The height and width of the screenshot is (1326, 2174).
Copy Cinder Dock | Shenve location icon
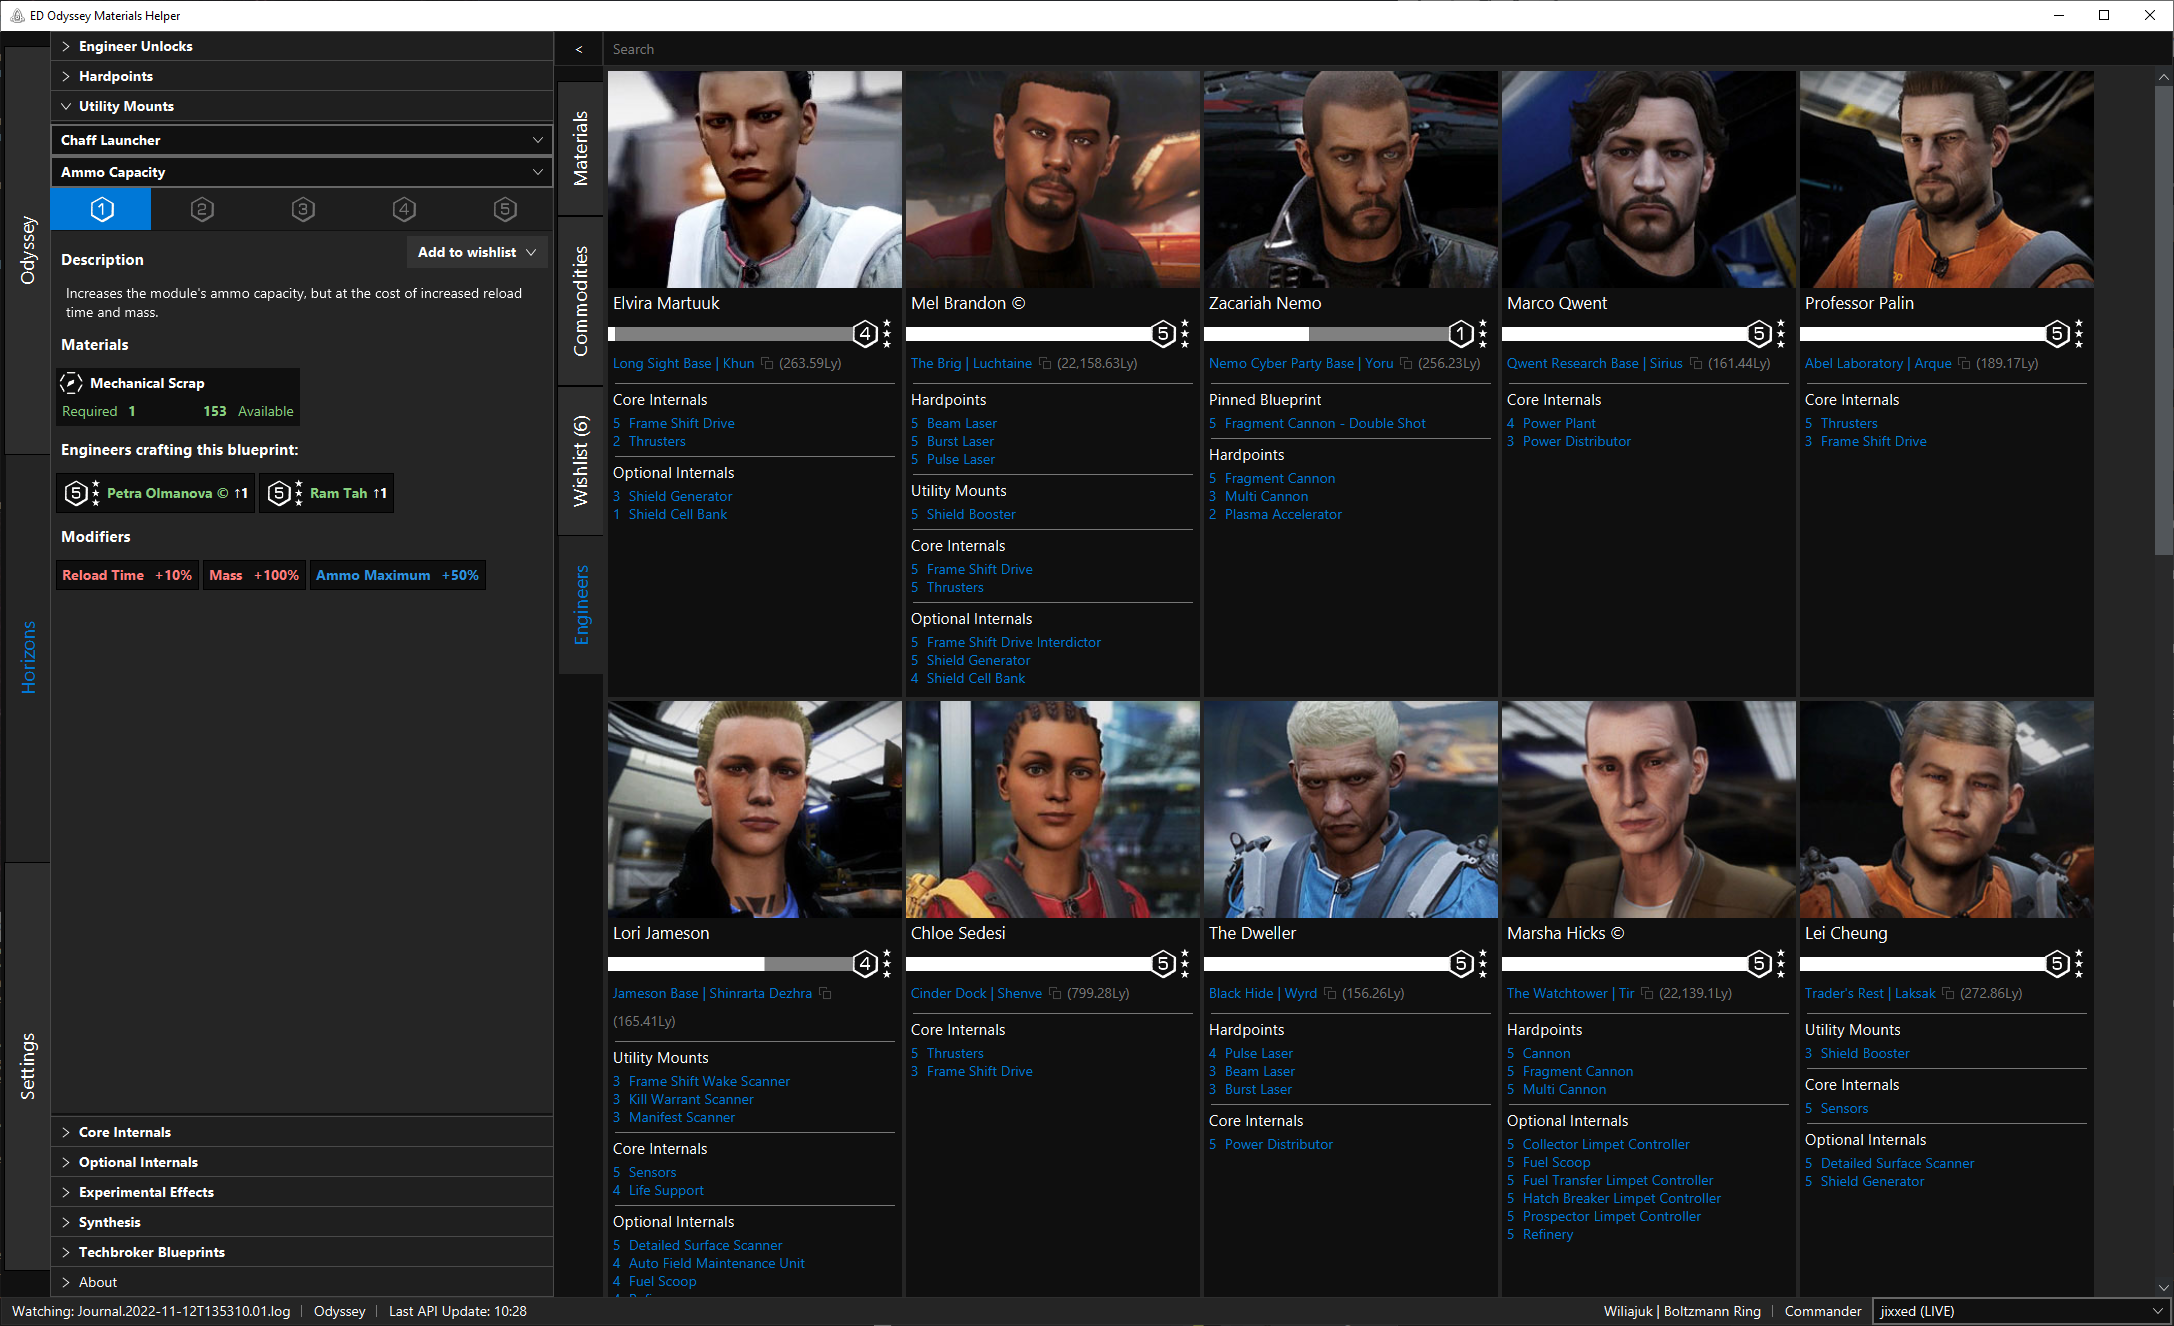[x=1055, y=993]
